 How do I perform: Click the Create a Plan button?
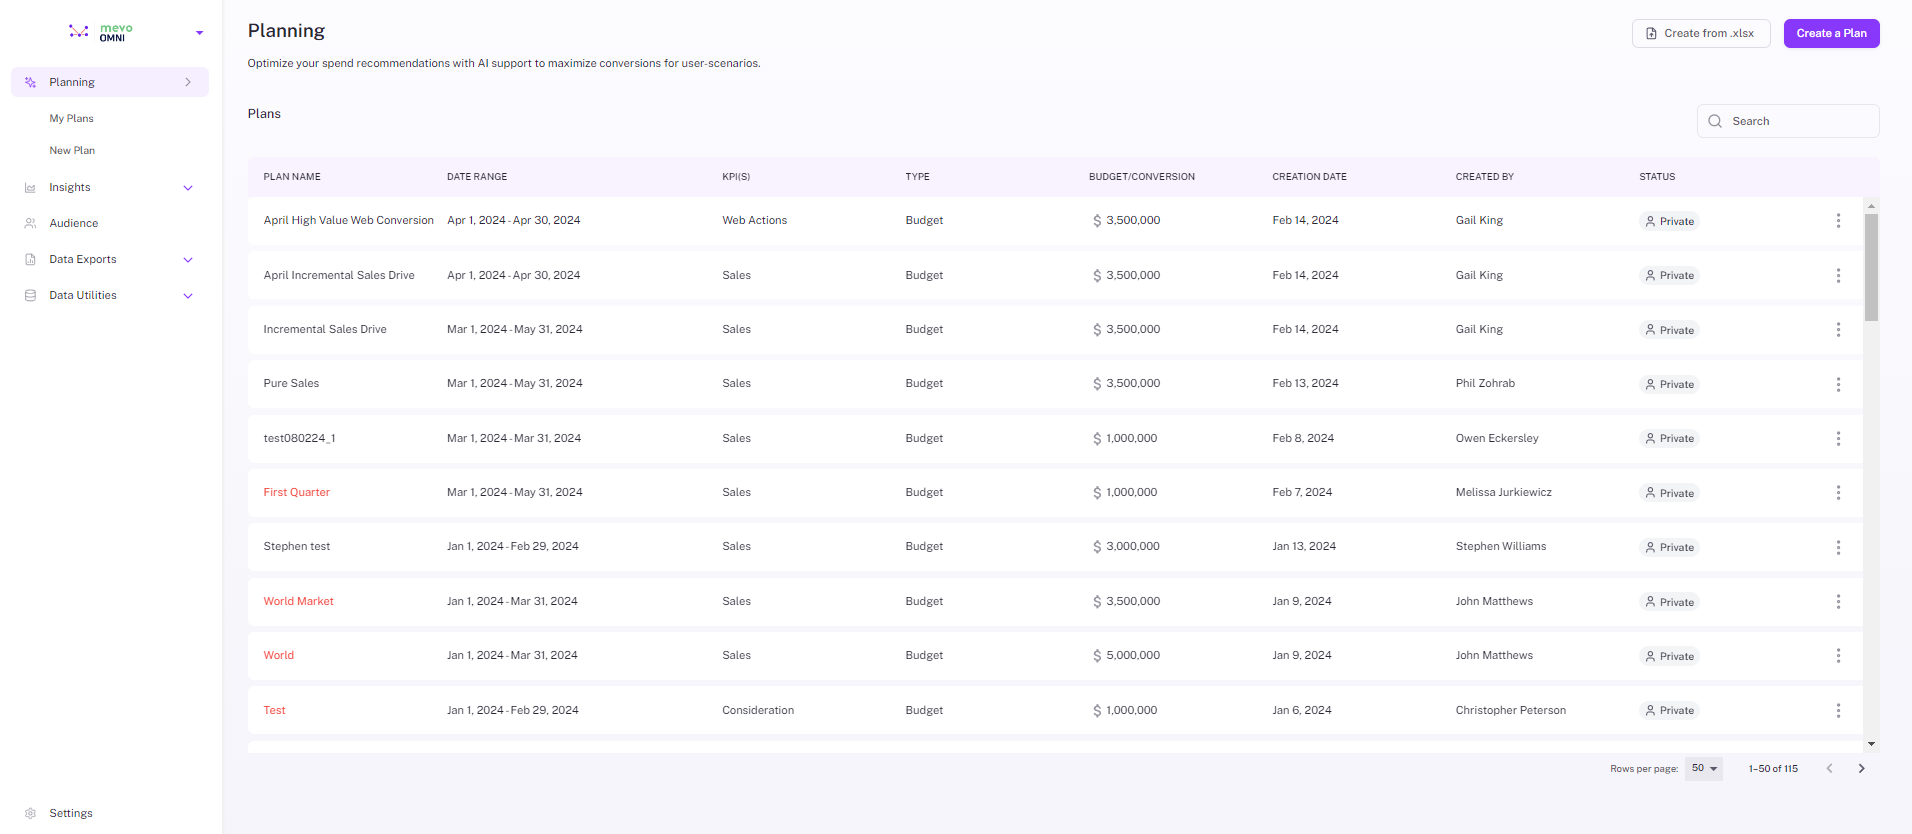tap(1831, 33)
